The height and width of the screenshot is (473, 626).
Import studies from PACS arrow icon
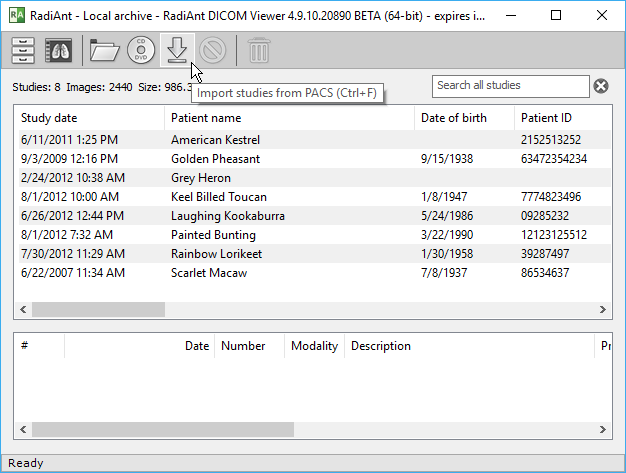tap(177, 50)
